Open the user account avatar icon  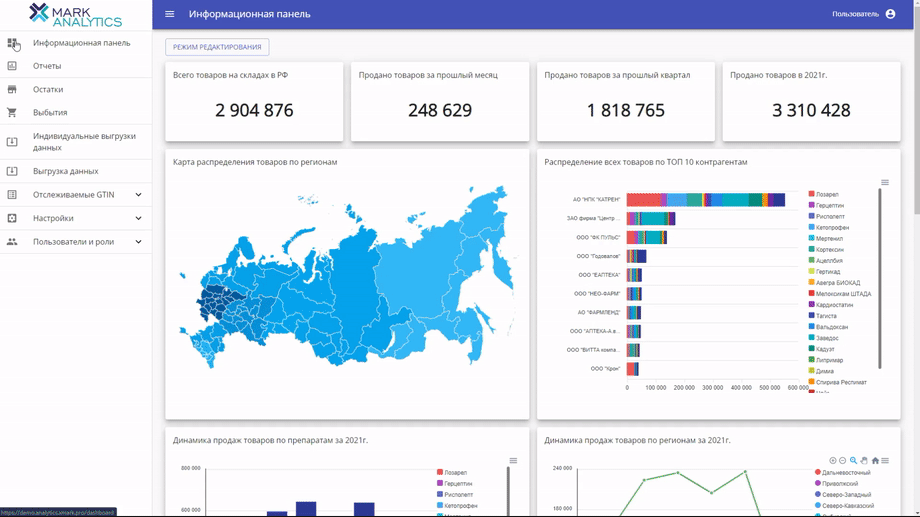(x=890, y=14)
